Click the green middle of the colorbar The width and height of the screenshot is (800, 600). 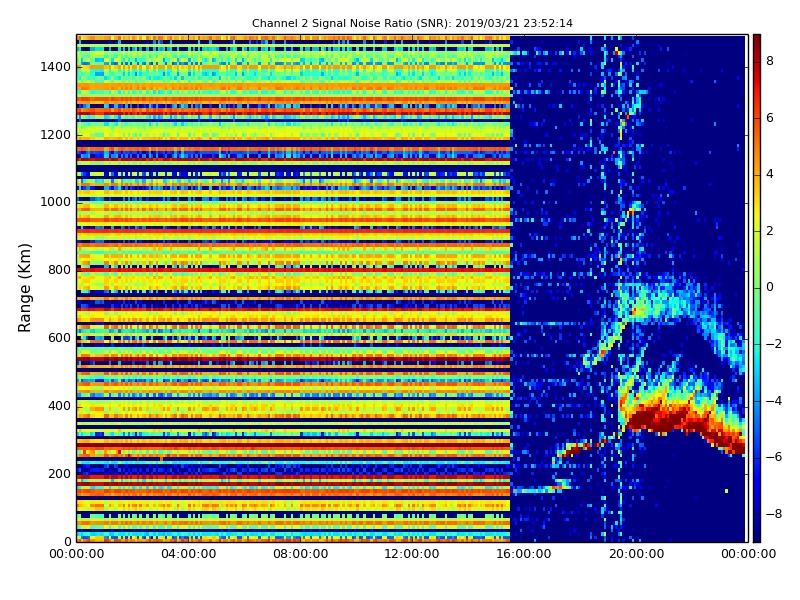[x=757, y=287]
